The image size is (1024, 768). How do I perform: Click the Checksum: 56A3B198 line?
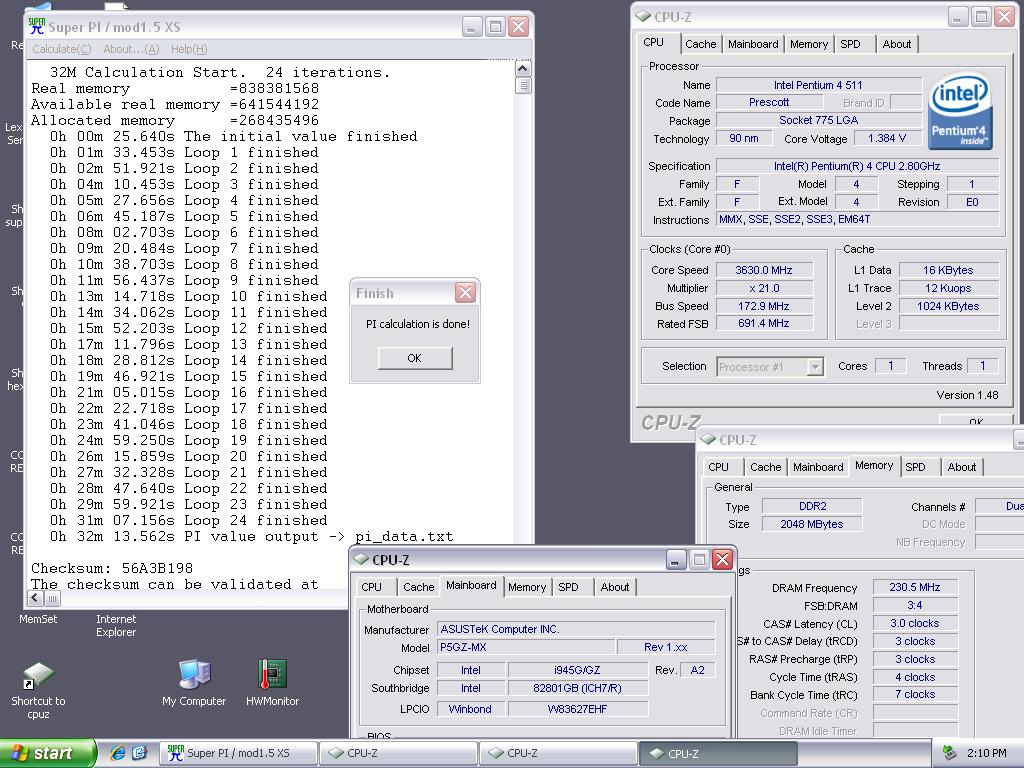(x=112, y=568)
